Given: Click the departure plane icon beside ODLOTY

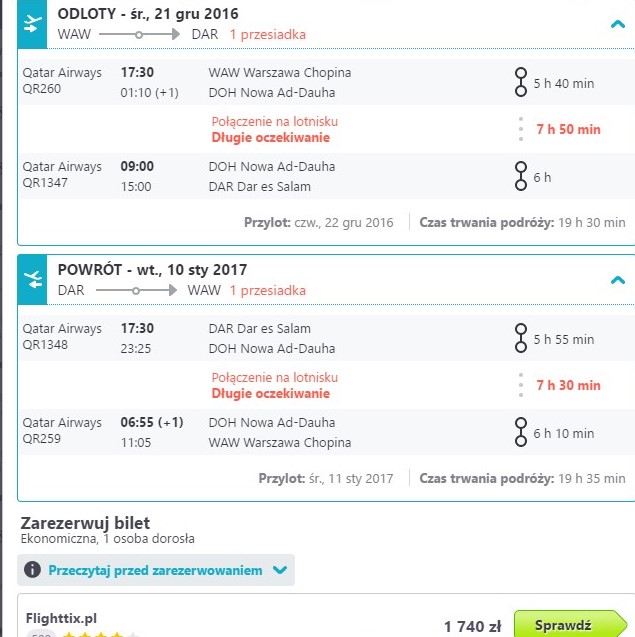Looking at the screenshot, I should pos(33,24).
